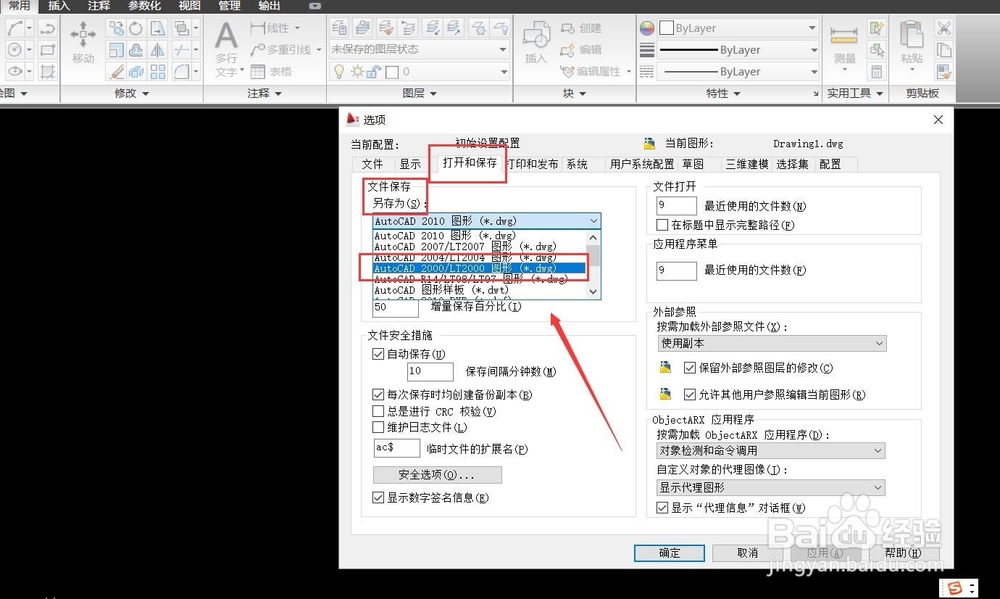Click the 编辑属性 attribute edit tool

point(591,71)
